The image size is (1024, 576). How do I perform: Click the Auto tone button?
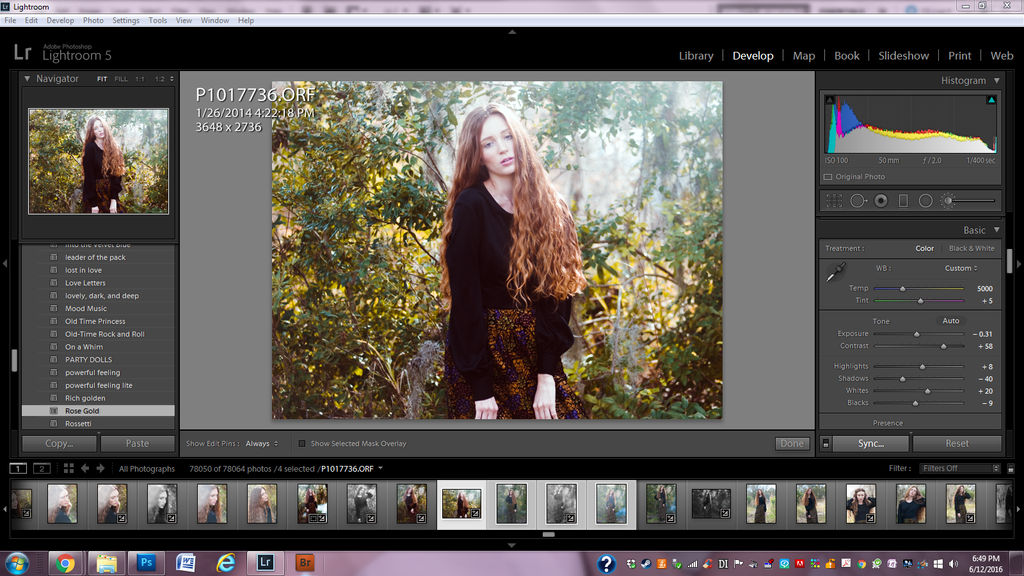pyautogui.click(x=951, y=321)
